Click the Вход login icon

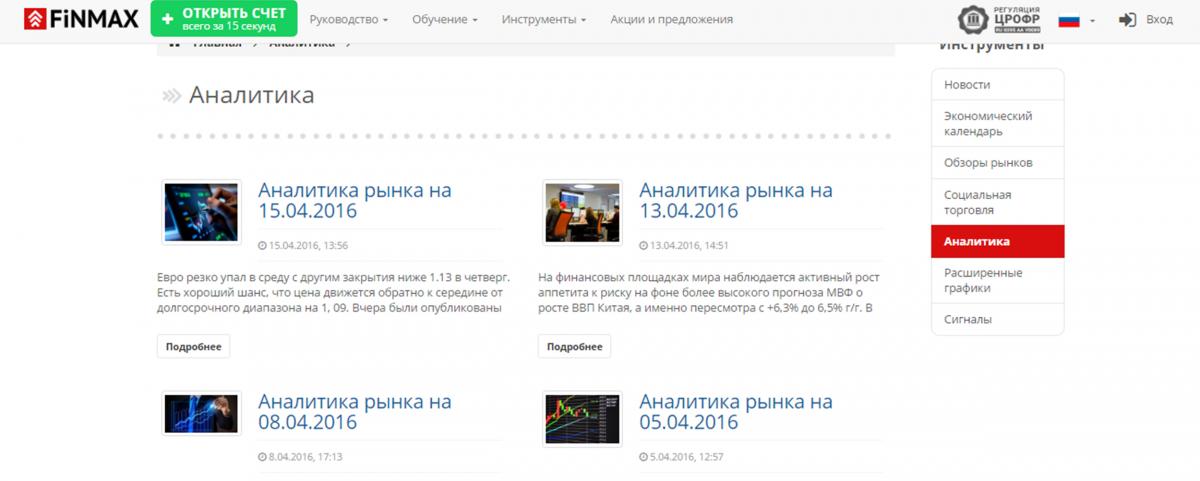pyautogui.click(x=1128, y=20)
